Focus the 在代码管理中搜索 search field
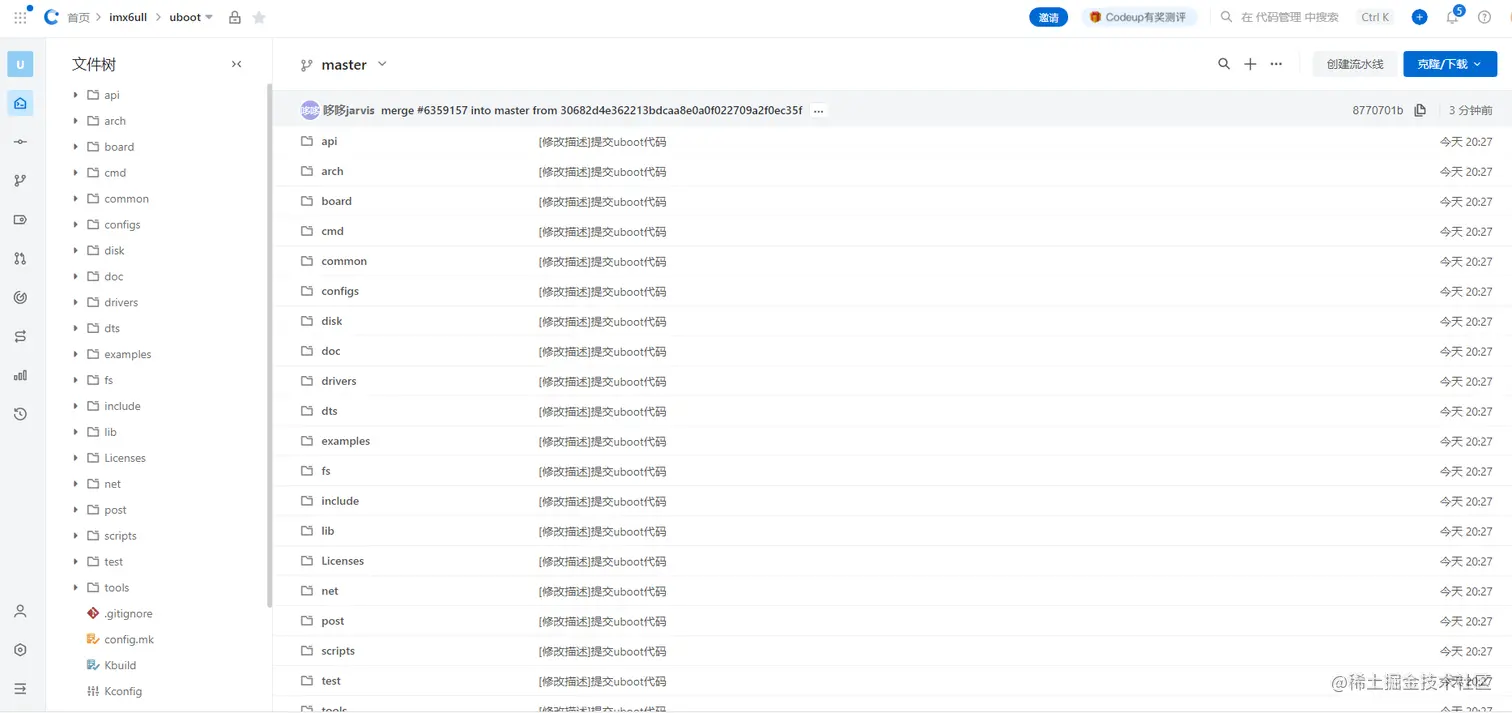Screen dimensions: 1512x713 point(1289,17)
